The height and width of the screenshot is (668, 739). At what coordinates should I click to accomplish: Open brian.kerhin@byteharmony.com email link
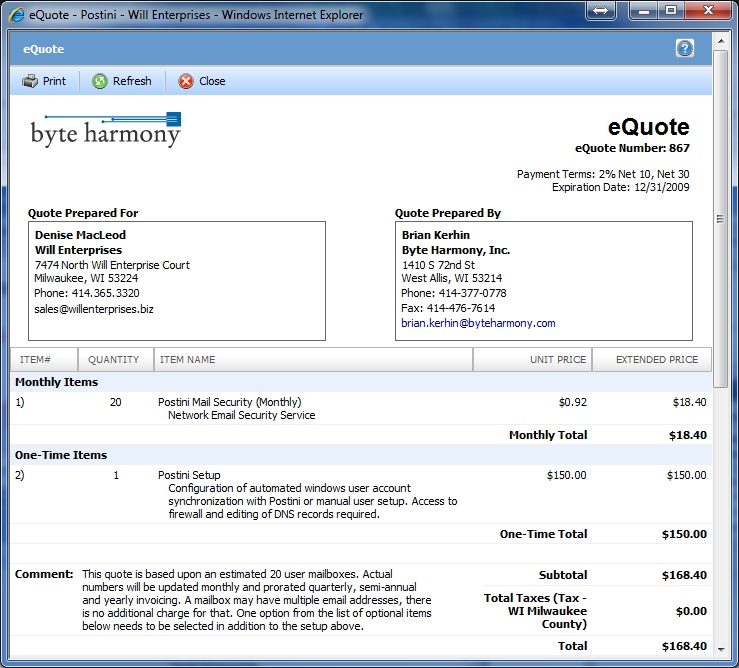(x=478, y=323)
